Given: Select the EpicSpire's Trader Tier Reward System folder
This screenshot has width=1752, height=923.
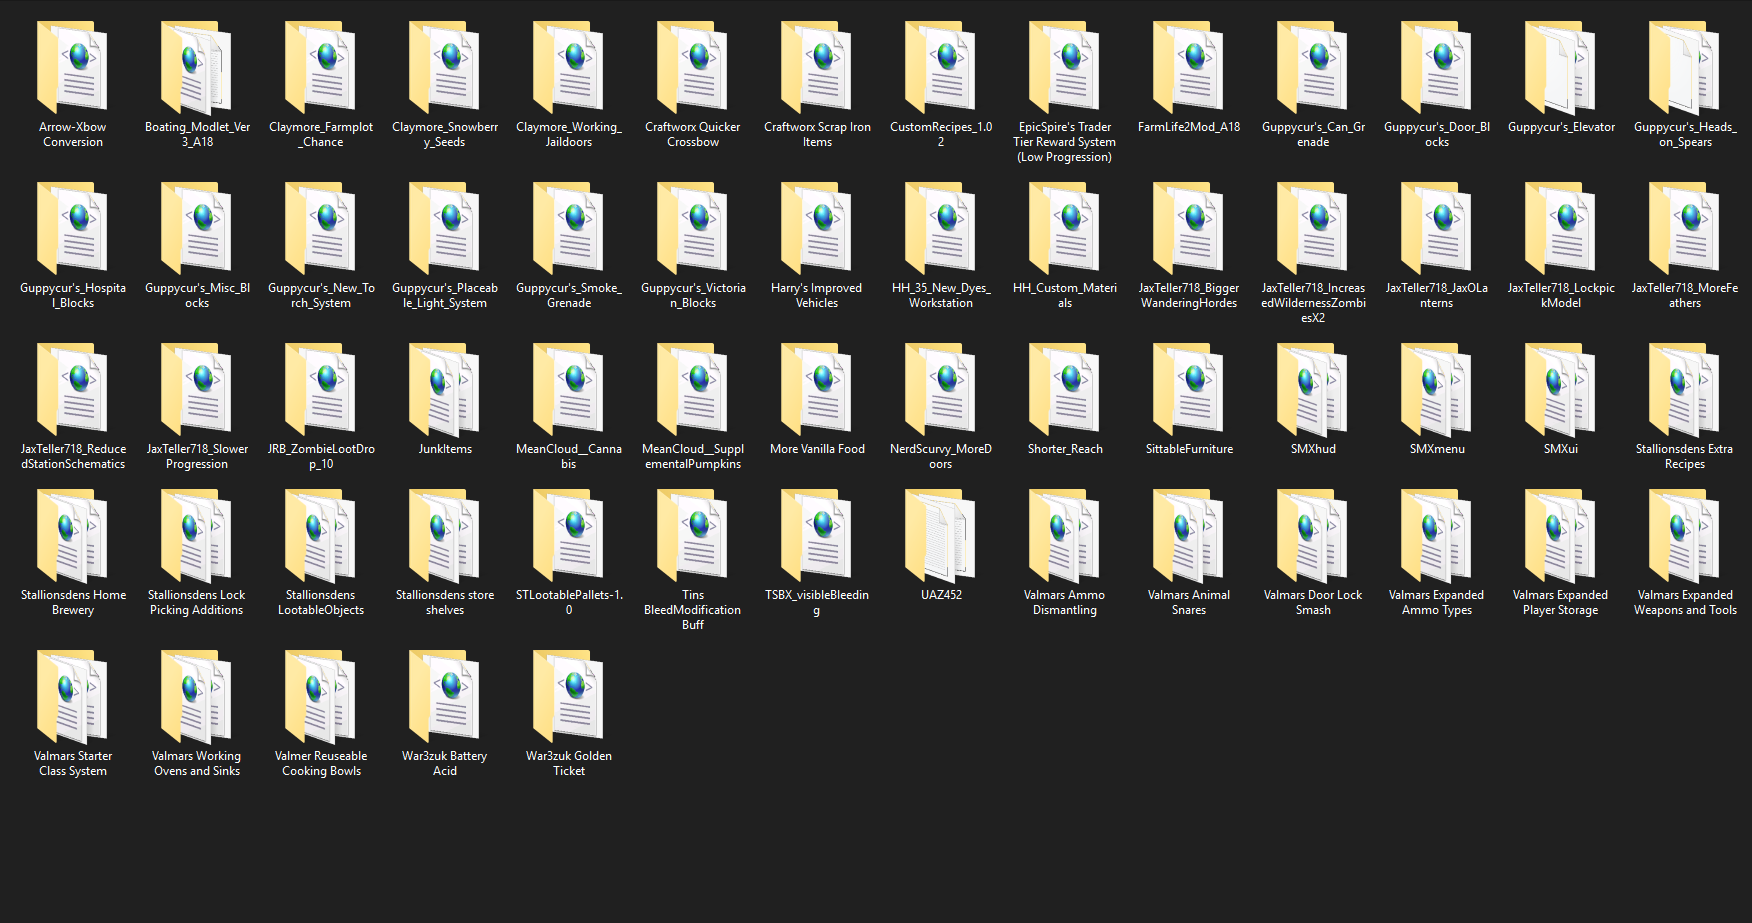Looking at the screenshot, I should [1065, 68].
